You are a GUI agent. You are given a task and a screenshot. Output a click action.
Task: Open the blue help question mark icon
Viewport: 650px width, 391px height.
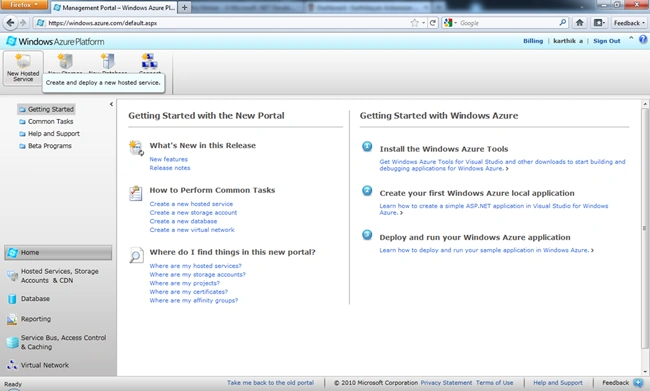click(643, 39)
